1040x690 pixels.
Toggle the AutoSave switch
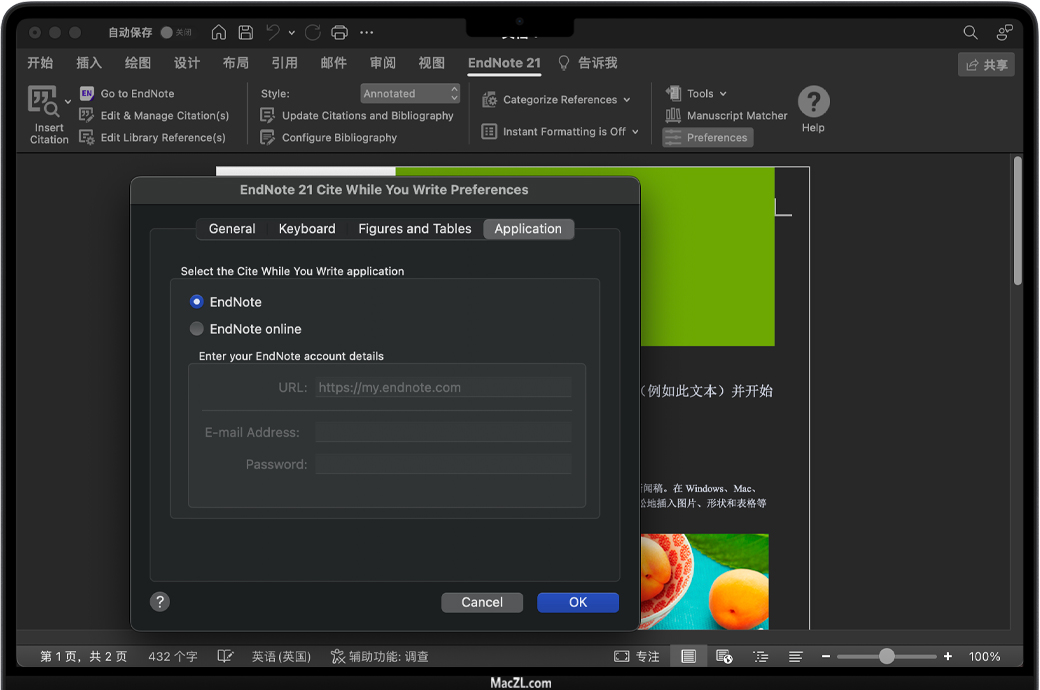tap(168, 33)
